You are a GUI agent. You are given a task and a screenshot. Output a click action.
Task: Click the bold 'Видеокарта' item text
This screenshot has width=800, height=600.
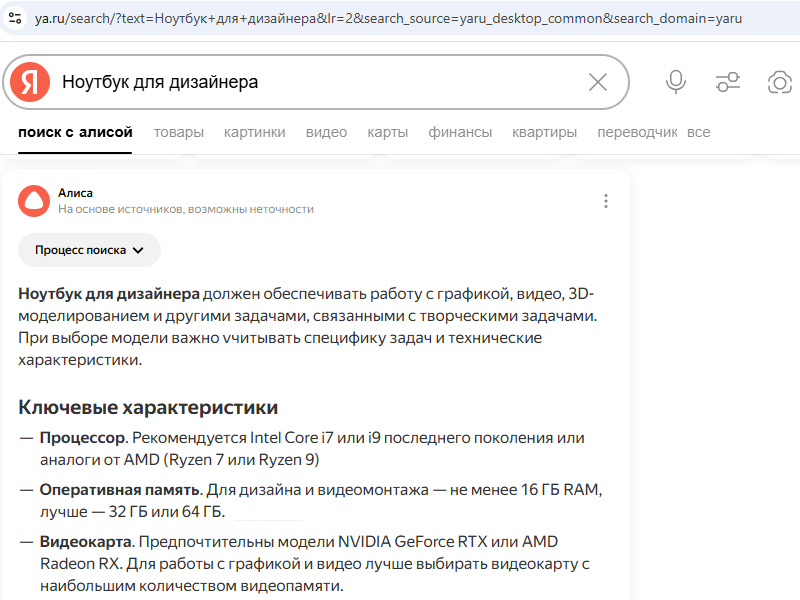(x=86, y=541)
